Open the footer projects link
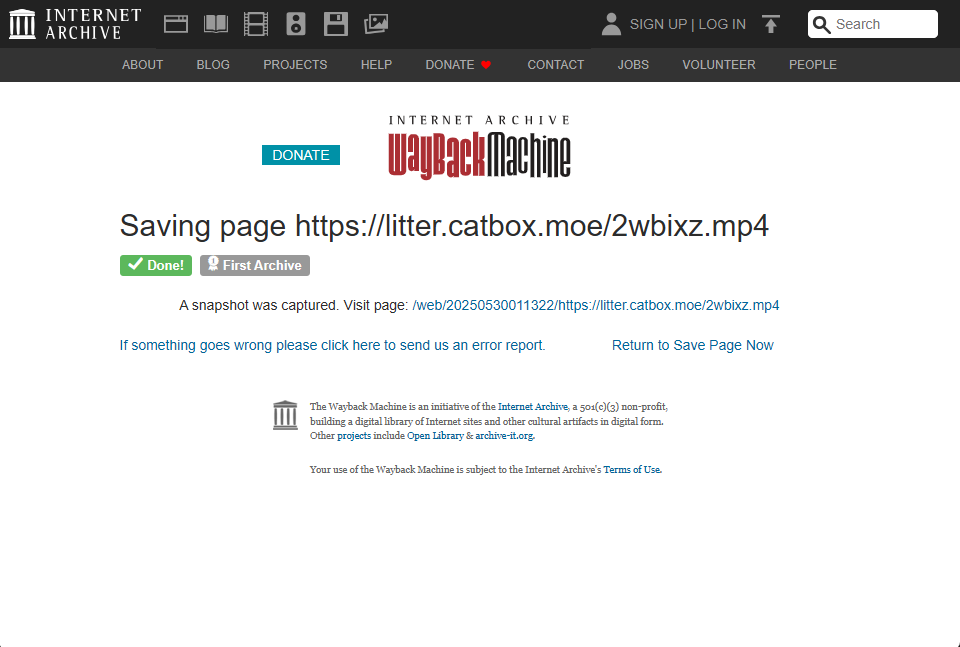 click(x=354, y=436)
